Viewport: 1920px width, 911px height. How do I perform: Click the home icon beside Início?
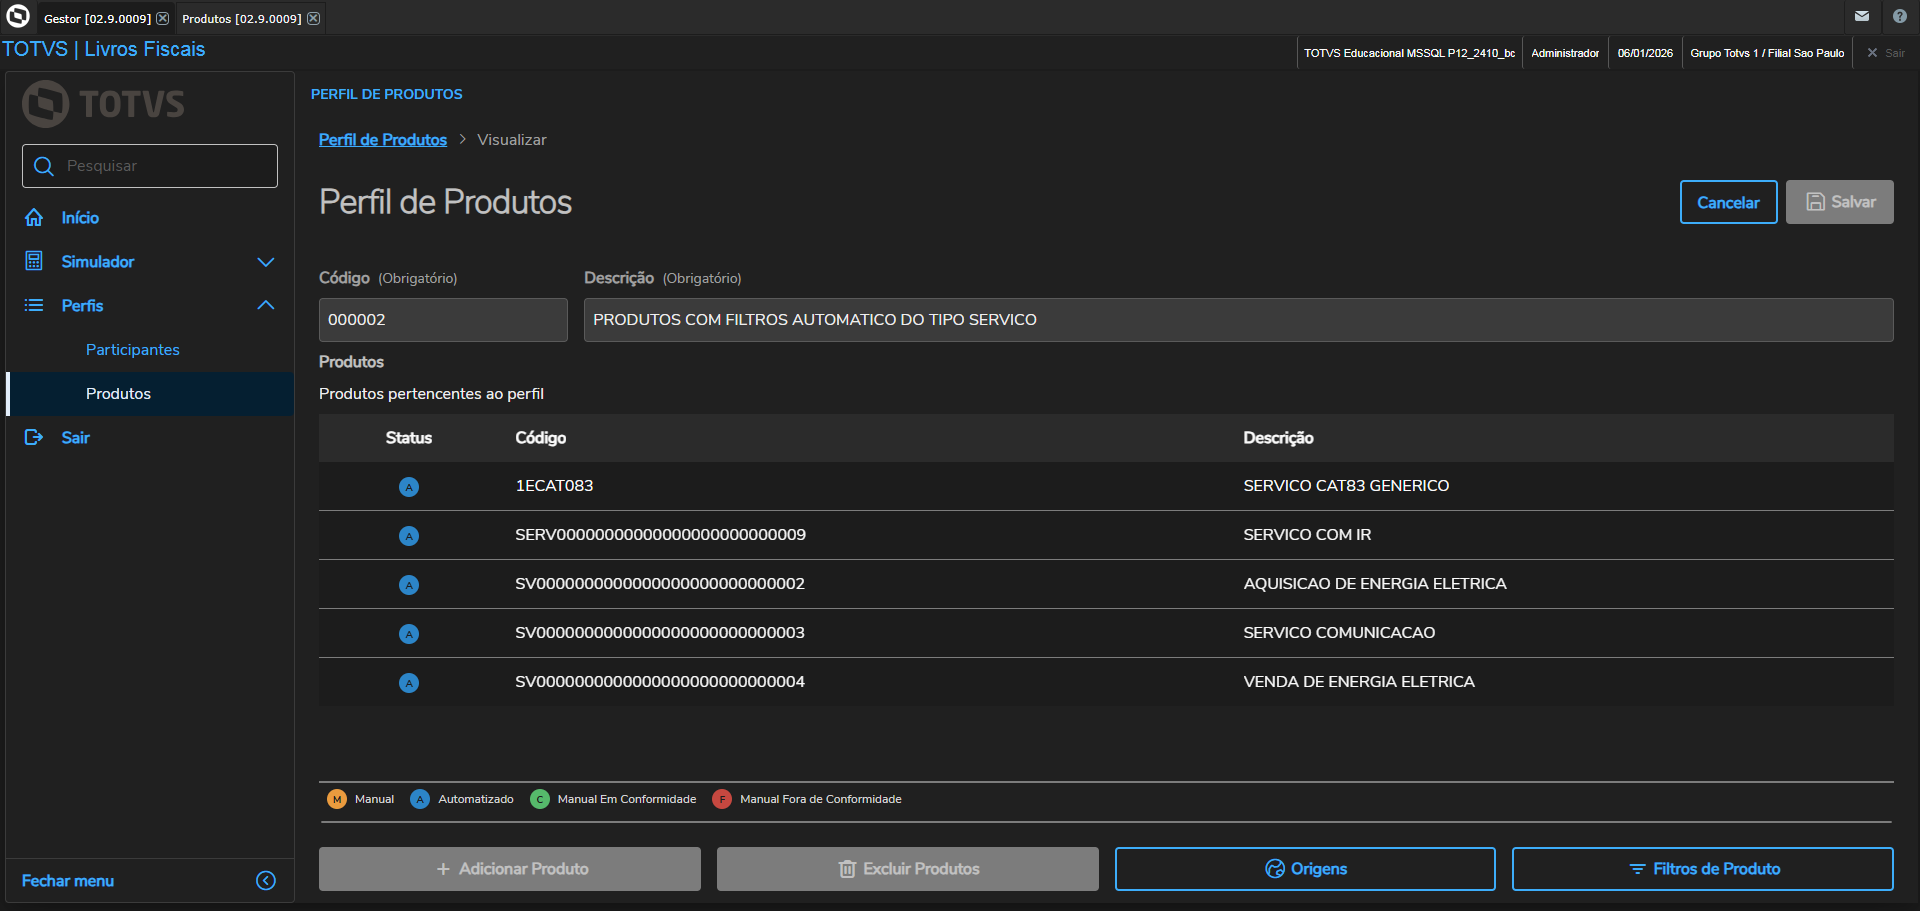click(x=34, y=217)
